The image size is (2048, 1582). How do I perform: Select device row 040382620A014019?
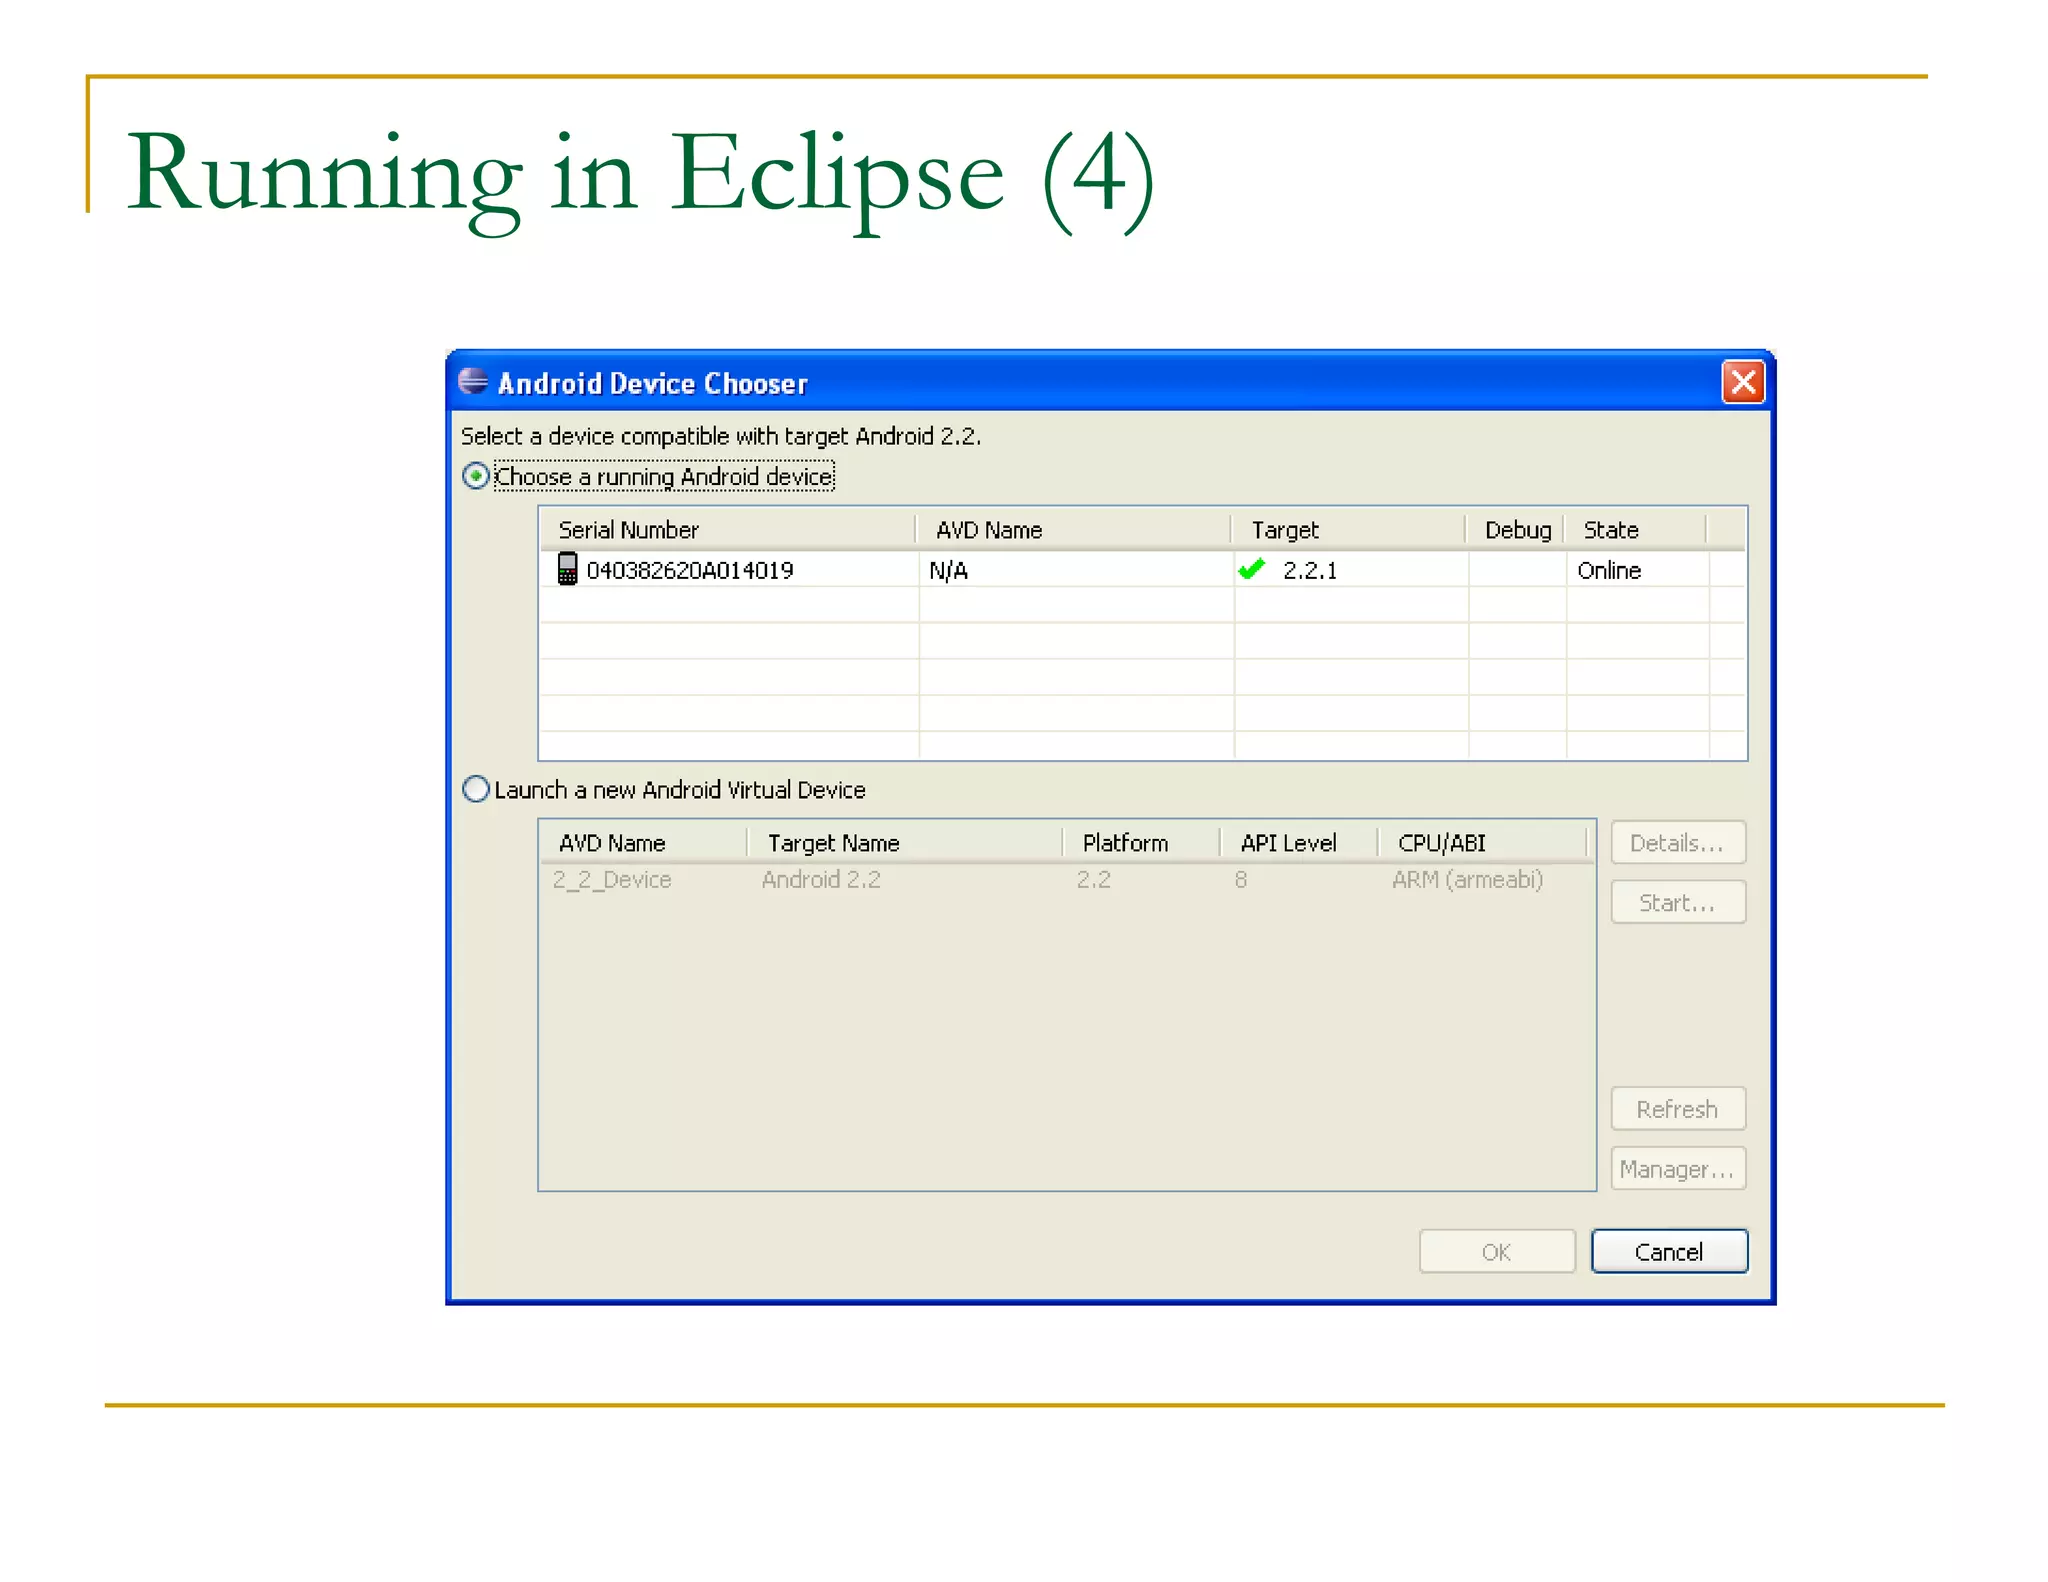[1142, 570]
